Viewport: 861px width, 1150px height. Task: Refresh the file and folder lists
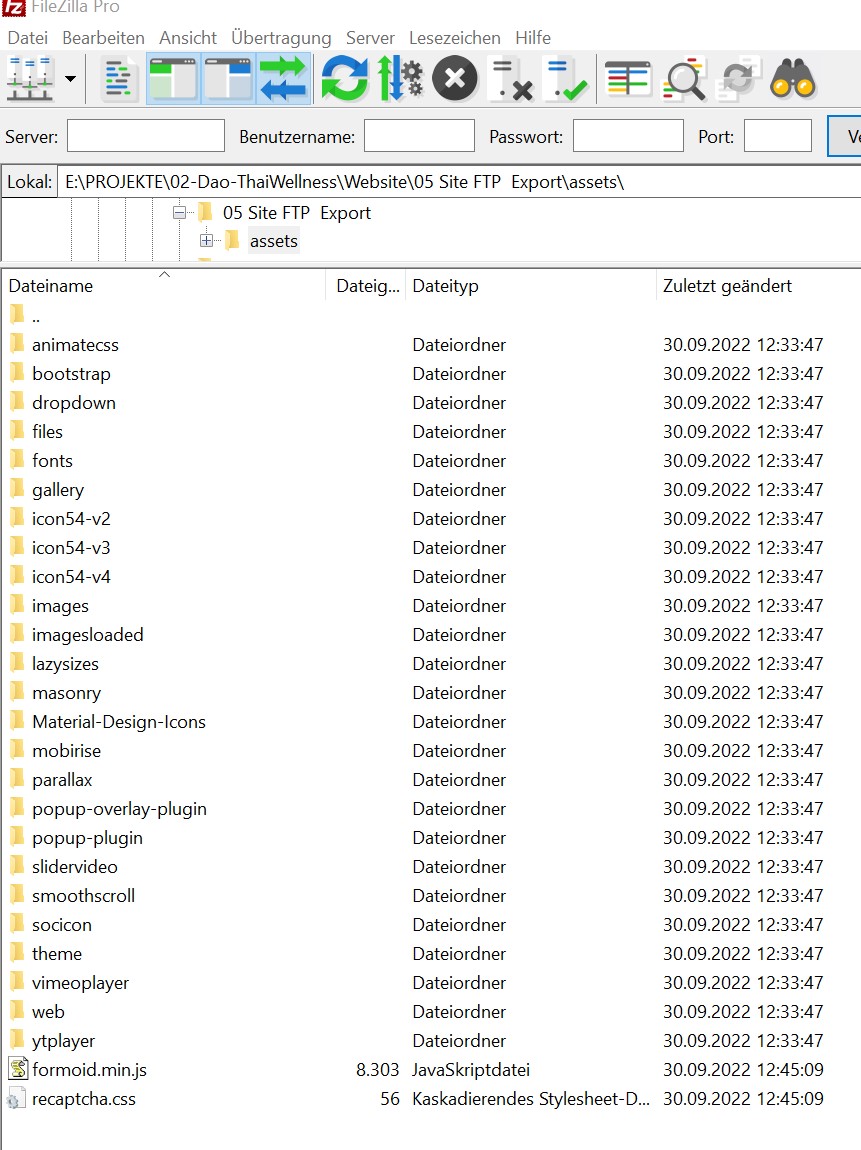[x=344, y=79]
